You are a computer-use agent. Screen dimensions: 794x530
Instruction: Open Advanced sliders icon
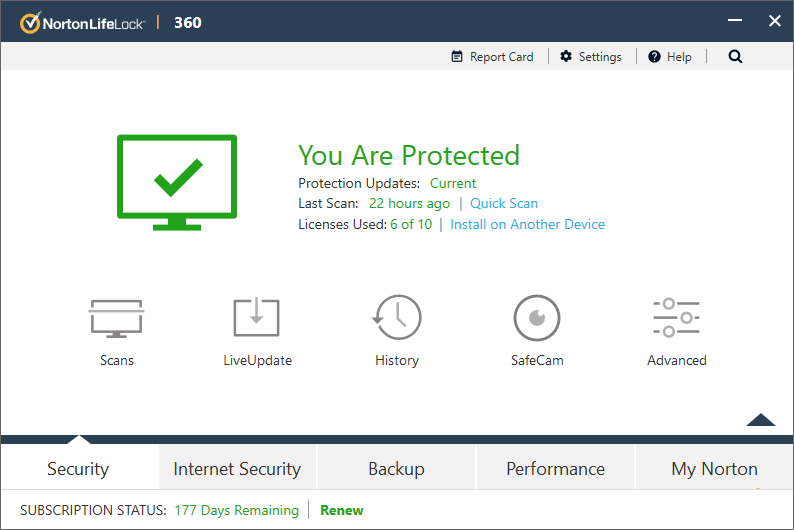tap(676, 318)
